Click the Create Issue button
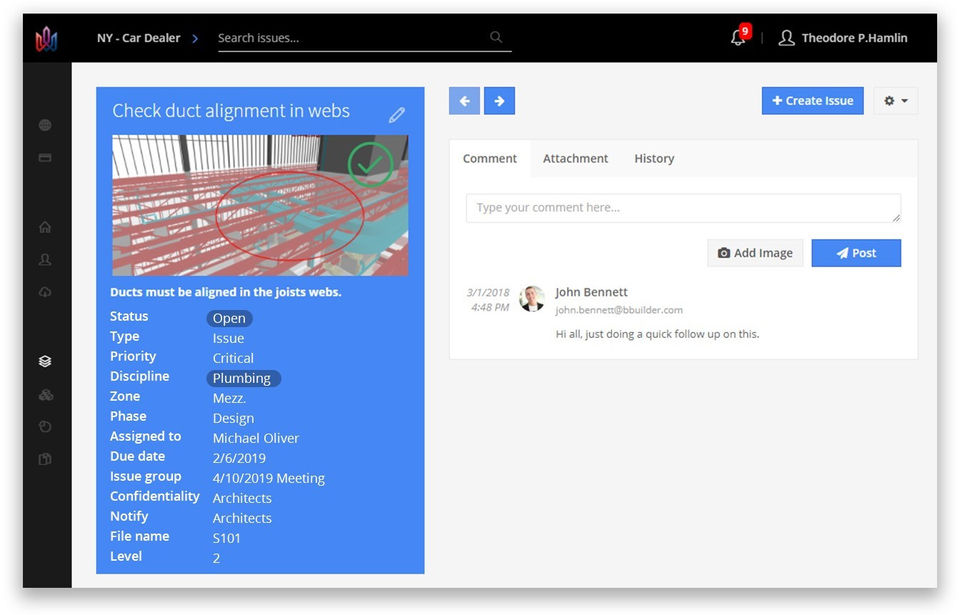 pos(812,100)
